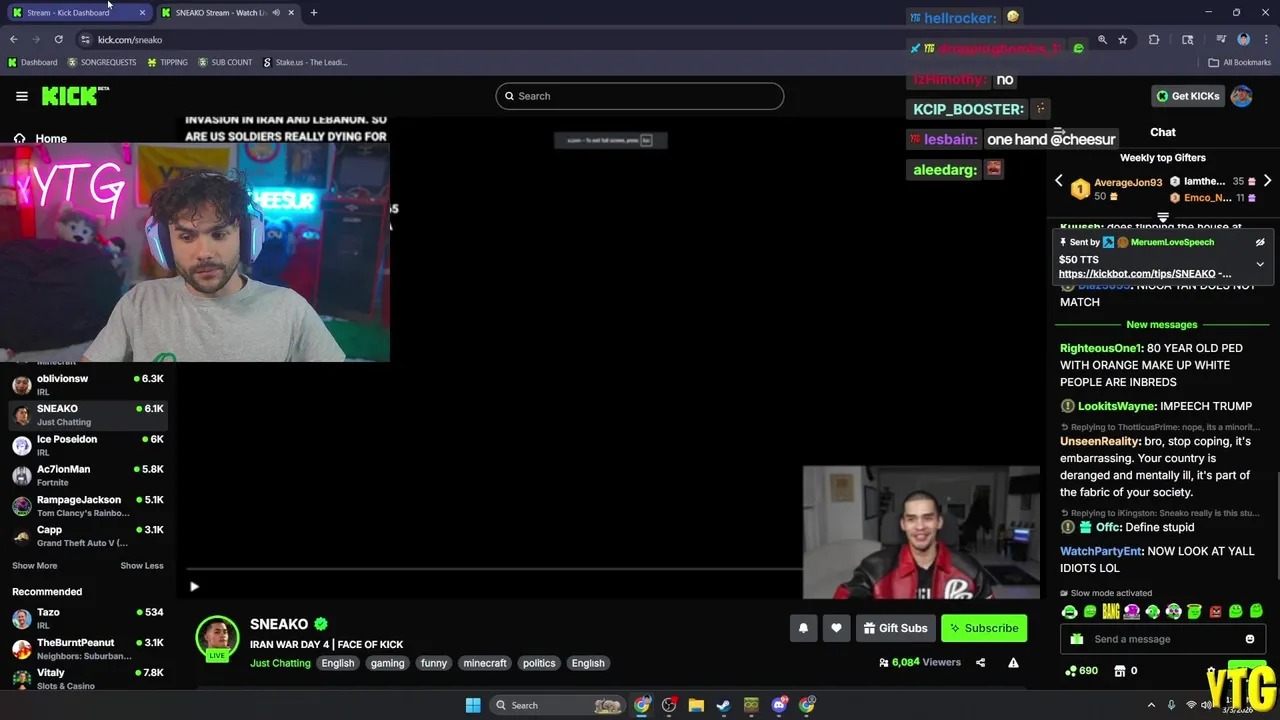Open Discord from the taskbar

click(779, 705)
